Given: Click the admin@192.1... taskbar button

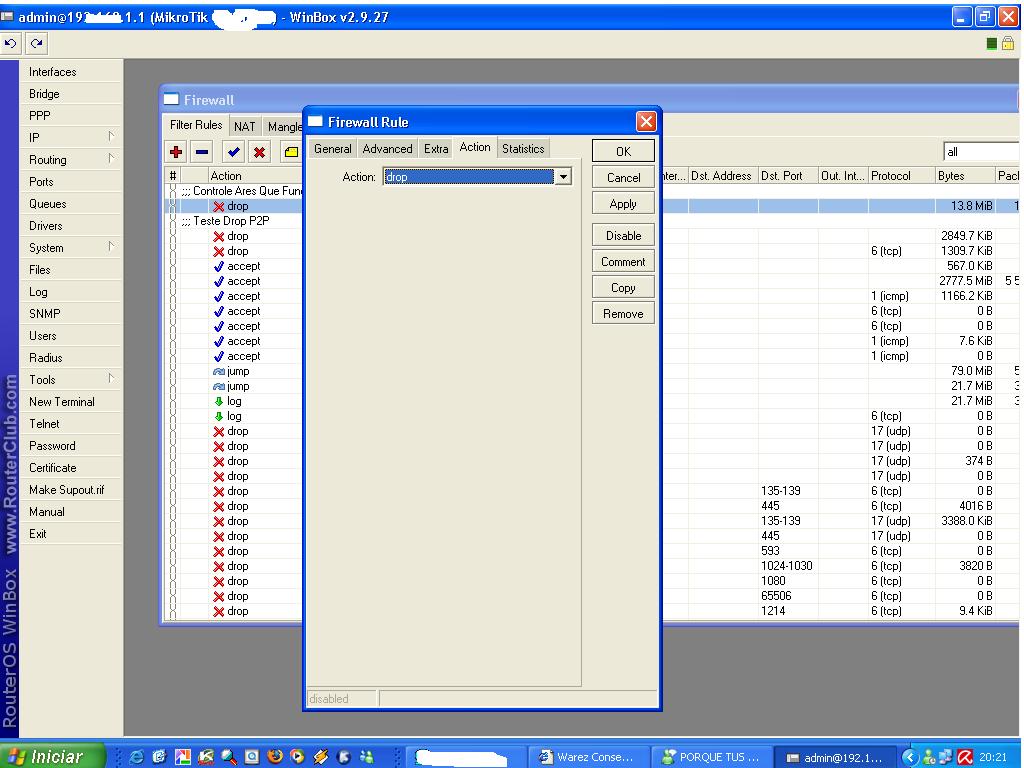Looking at the screenshot, I should click(x=835, y=757).
